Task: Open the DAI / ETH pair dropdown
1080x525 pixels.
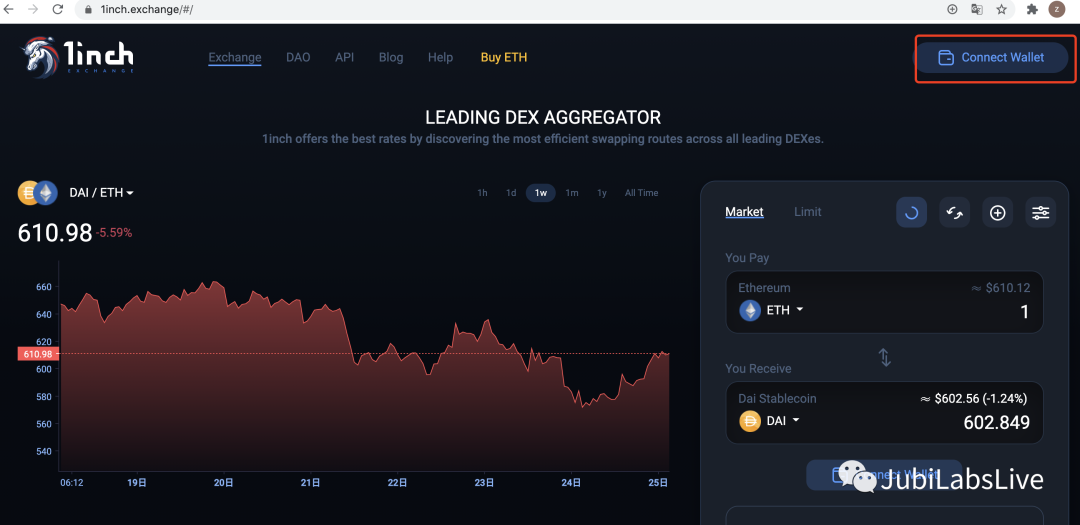Action: tap(101, 193)
